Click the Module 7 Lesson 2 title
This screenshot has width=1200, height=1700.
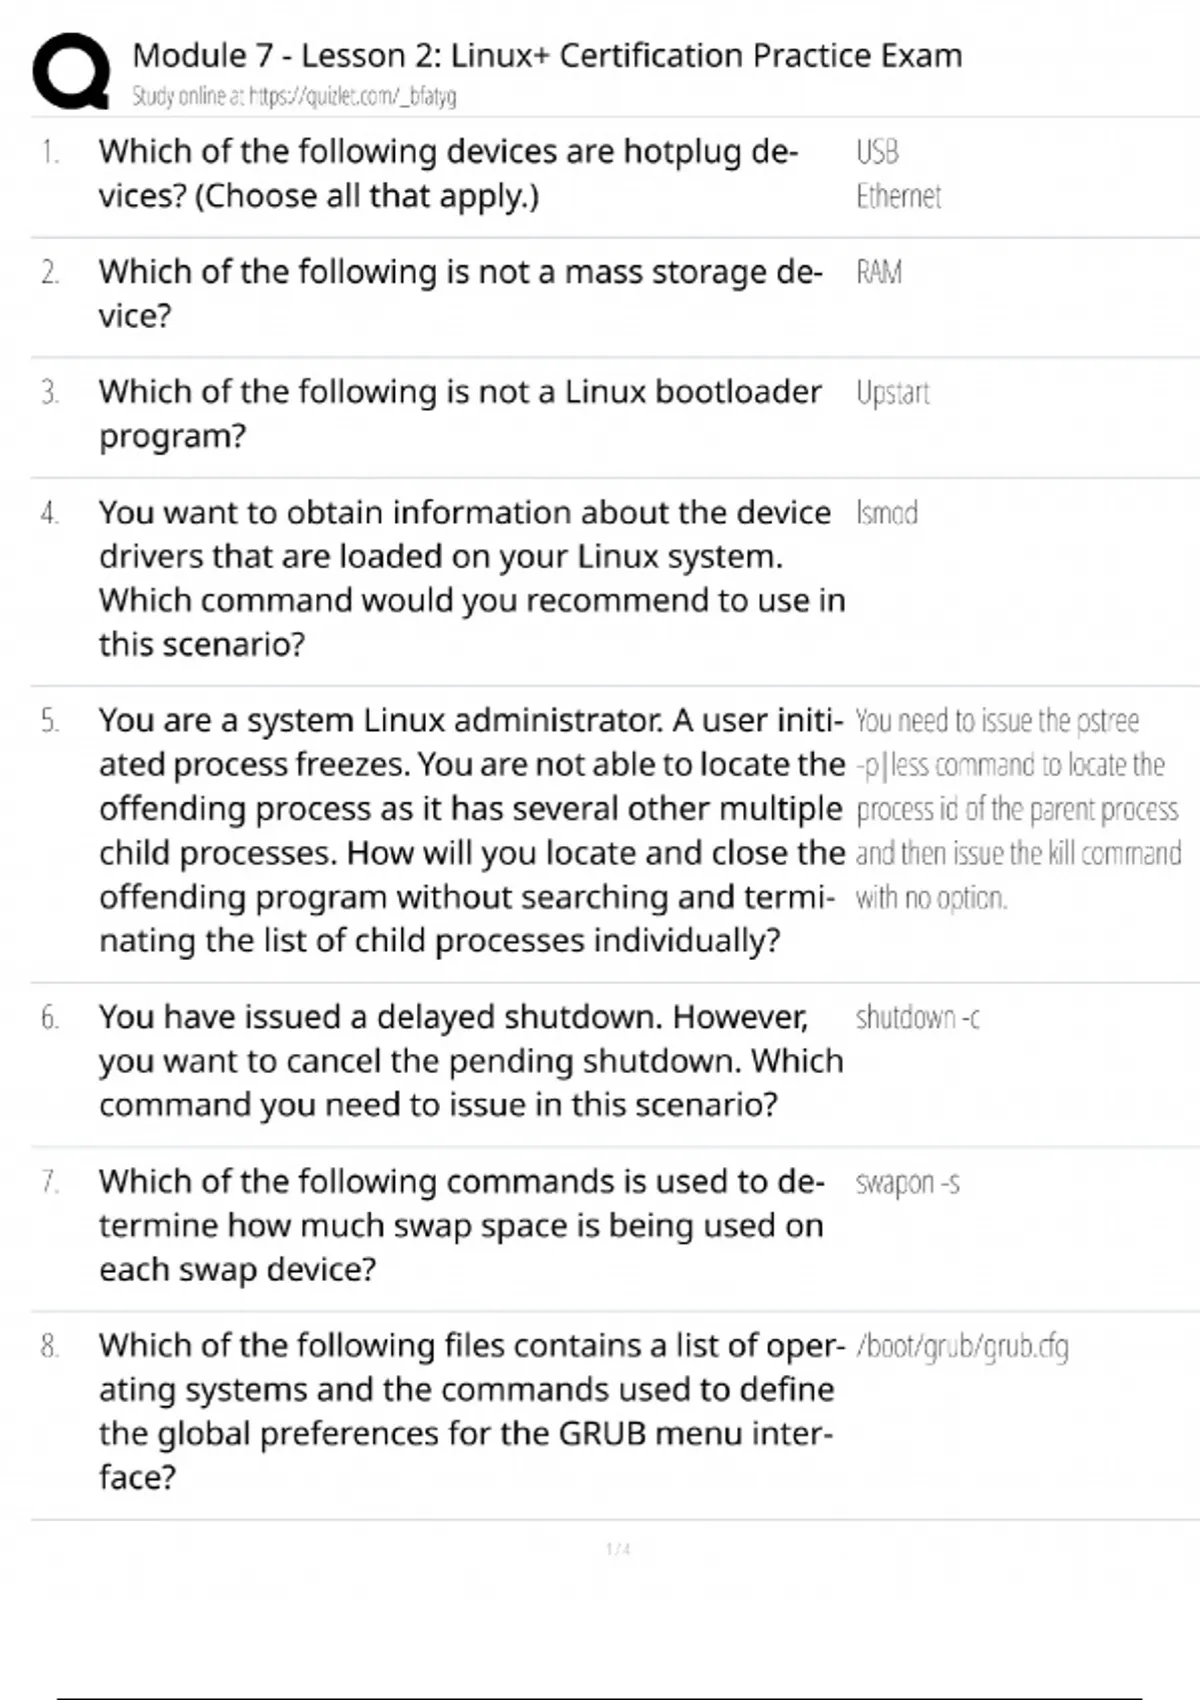(547, 56)
